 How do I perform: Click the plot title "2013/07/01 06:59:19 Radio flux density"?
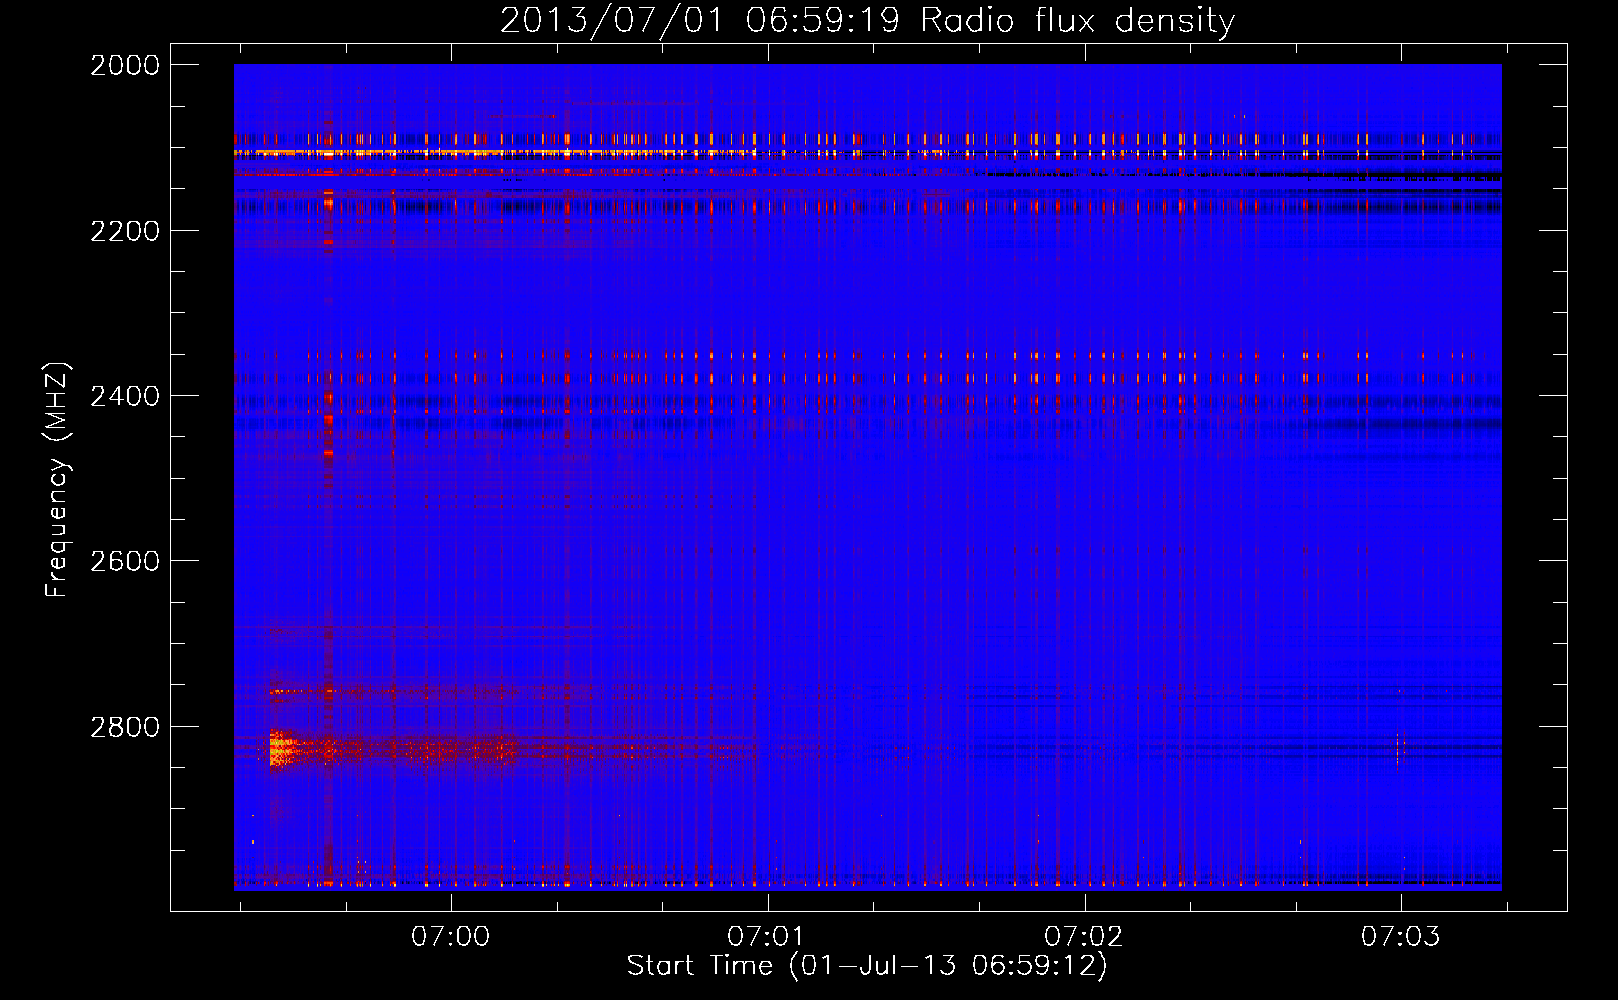point(867,20)
